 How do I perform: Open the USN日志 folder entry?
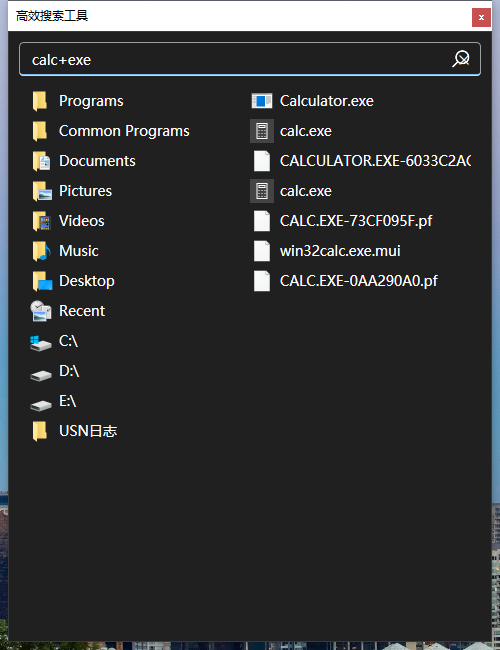74,431
